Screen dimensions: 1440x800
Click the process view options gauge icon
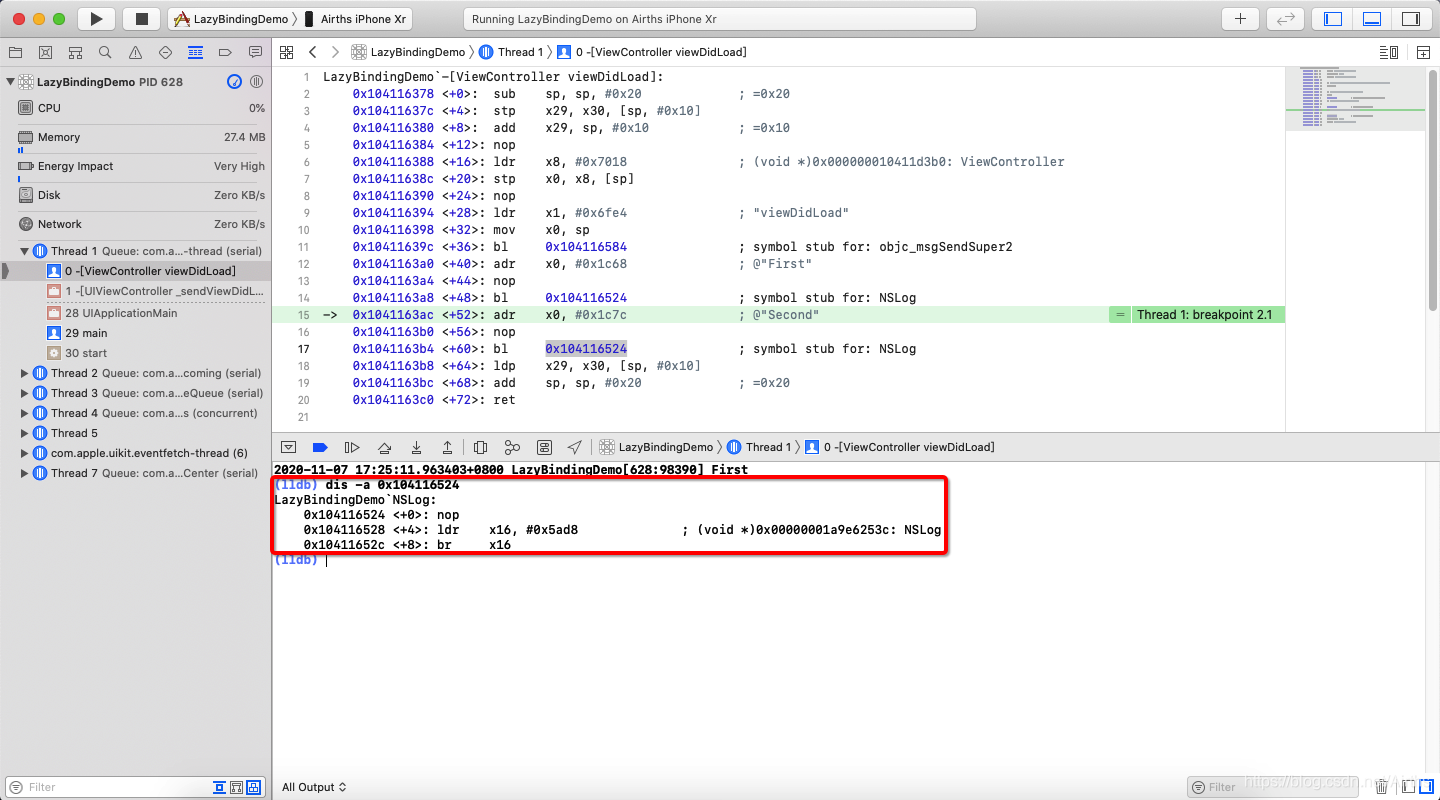click(234, 82)
